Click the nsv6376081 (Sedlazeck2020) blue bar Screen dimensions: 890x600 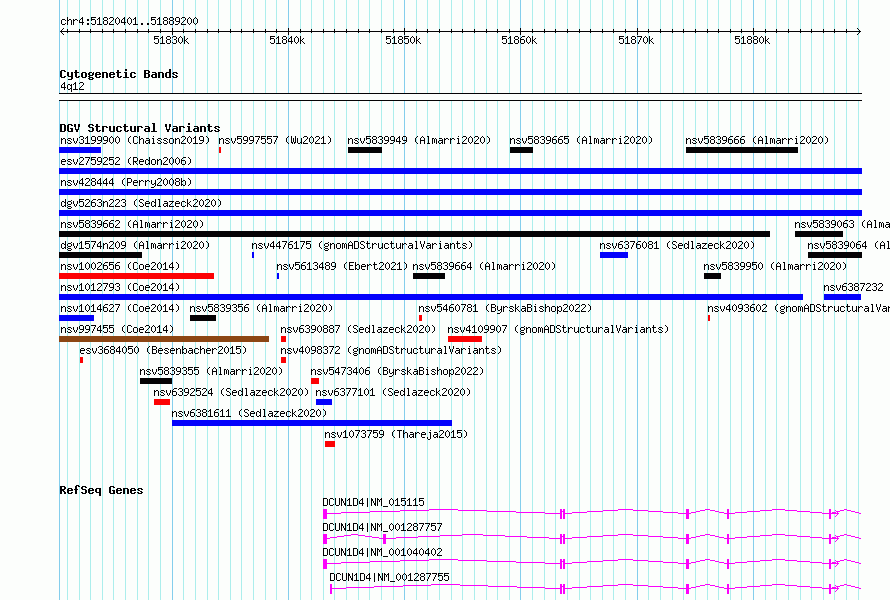(x=614, y=255)
